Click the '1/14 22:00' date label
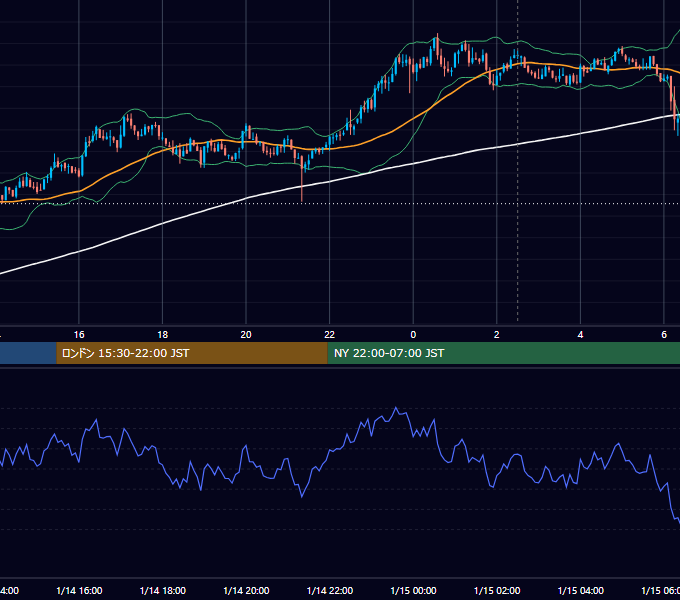The height and width of the screenshot is (600, 680). 330,591
